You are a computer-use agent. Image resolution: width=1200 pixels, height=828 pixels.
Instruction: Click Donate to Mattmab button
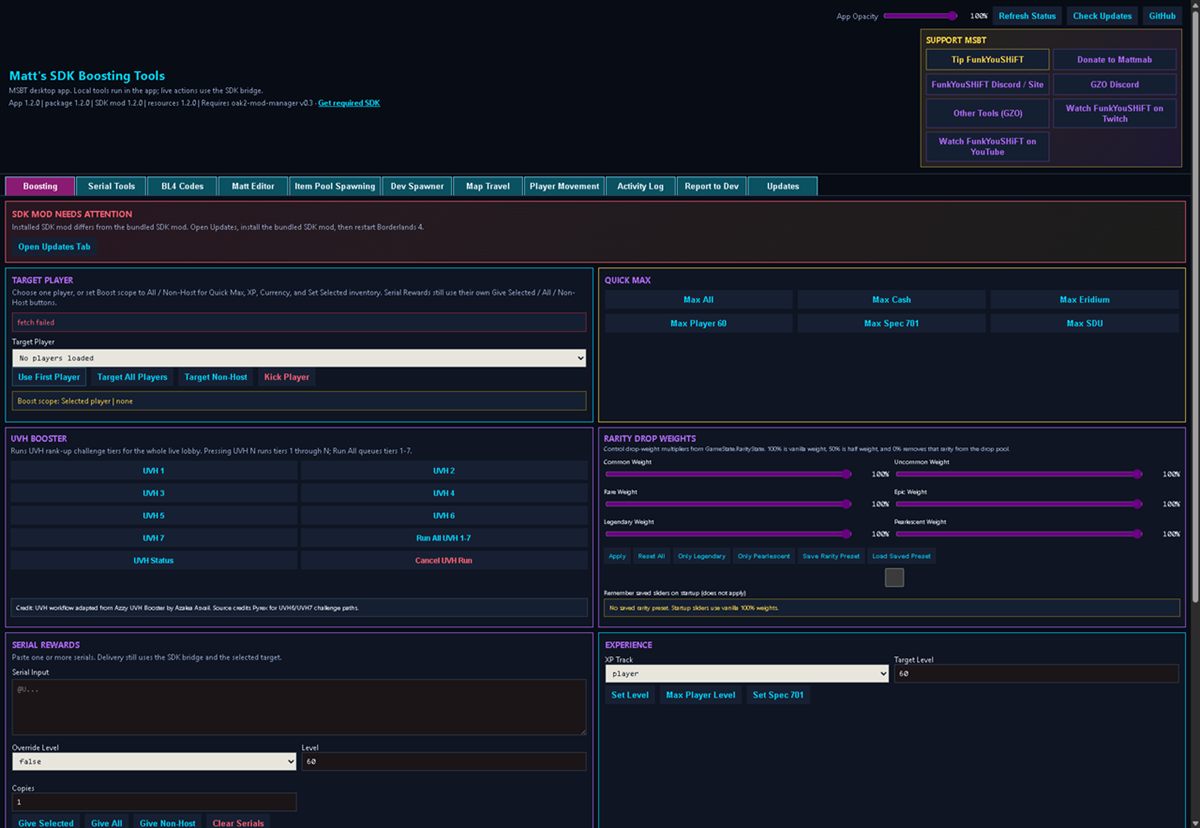(1114, 60)
